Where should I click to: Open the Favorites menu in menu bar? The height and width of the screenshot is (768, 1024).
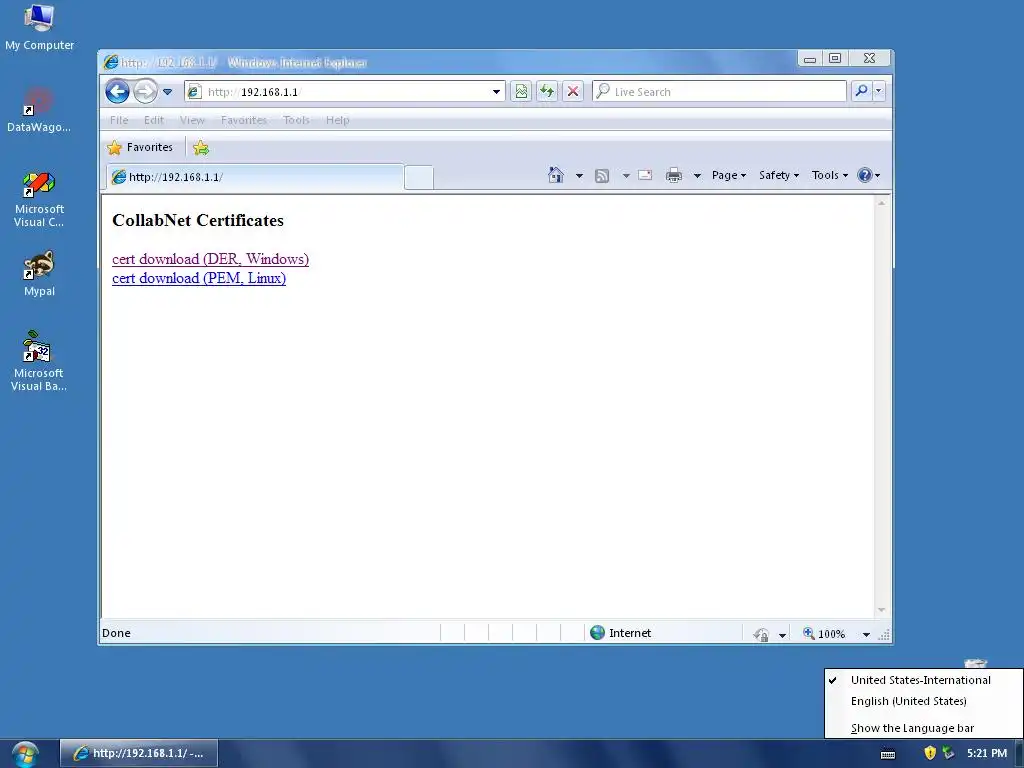244,120
